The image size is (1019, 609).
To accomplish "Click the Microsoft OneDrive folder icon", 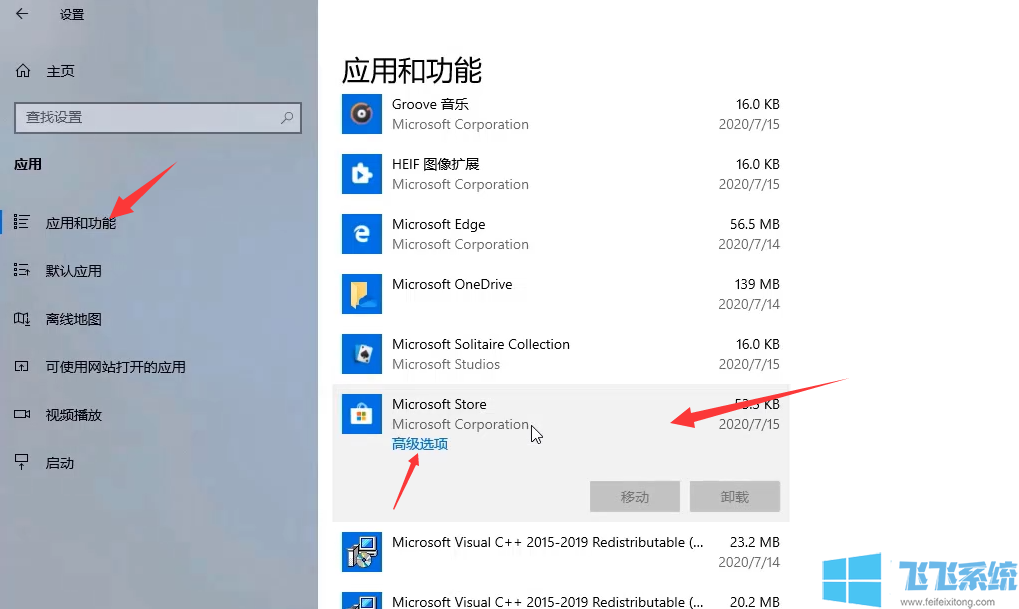I will point(361,294).
